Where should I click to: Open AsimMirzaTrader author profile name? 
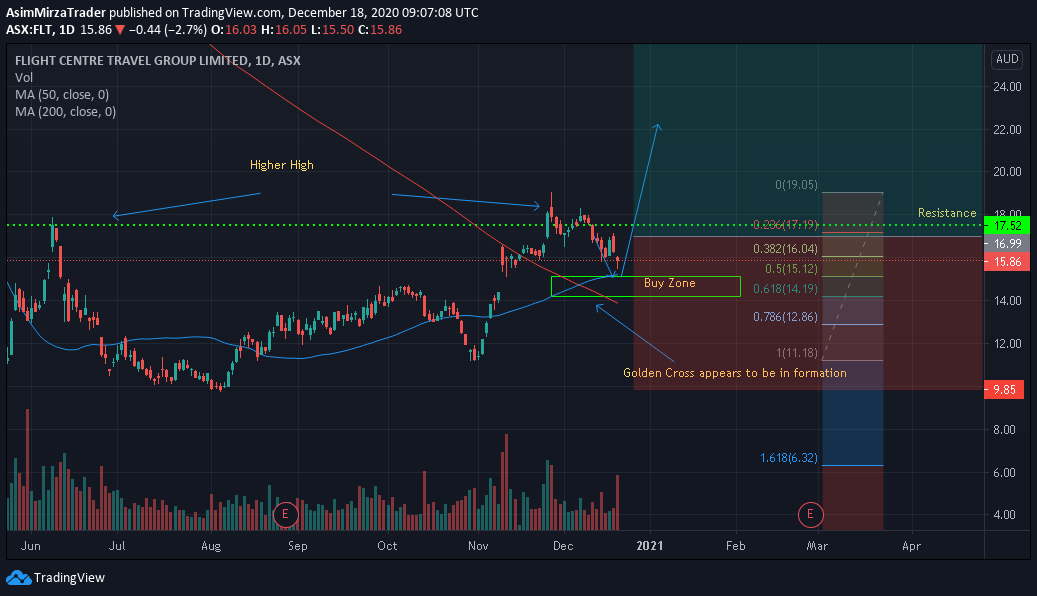56,13
